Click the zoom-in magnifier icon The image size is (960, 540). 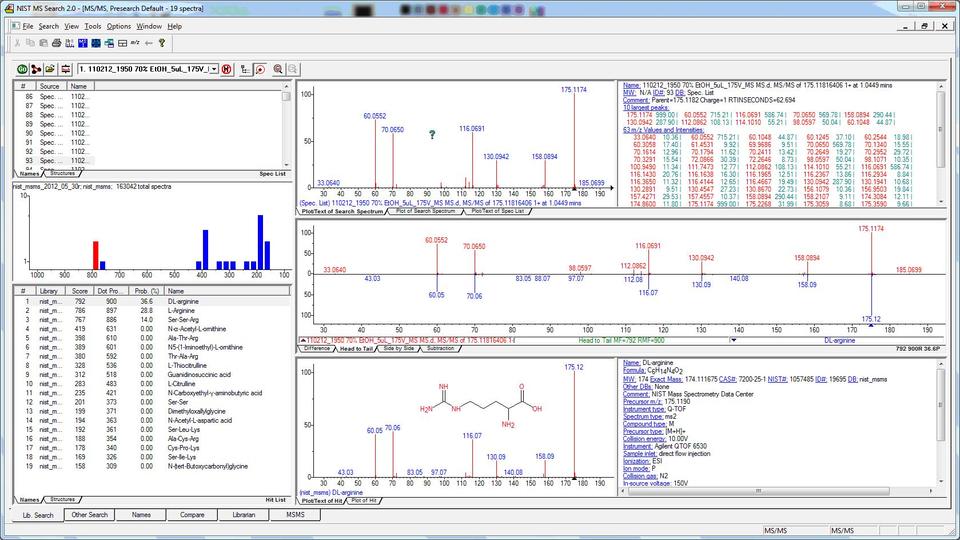point(278,69)
